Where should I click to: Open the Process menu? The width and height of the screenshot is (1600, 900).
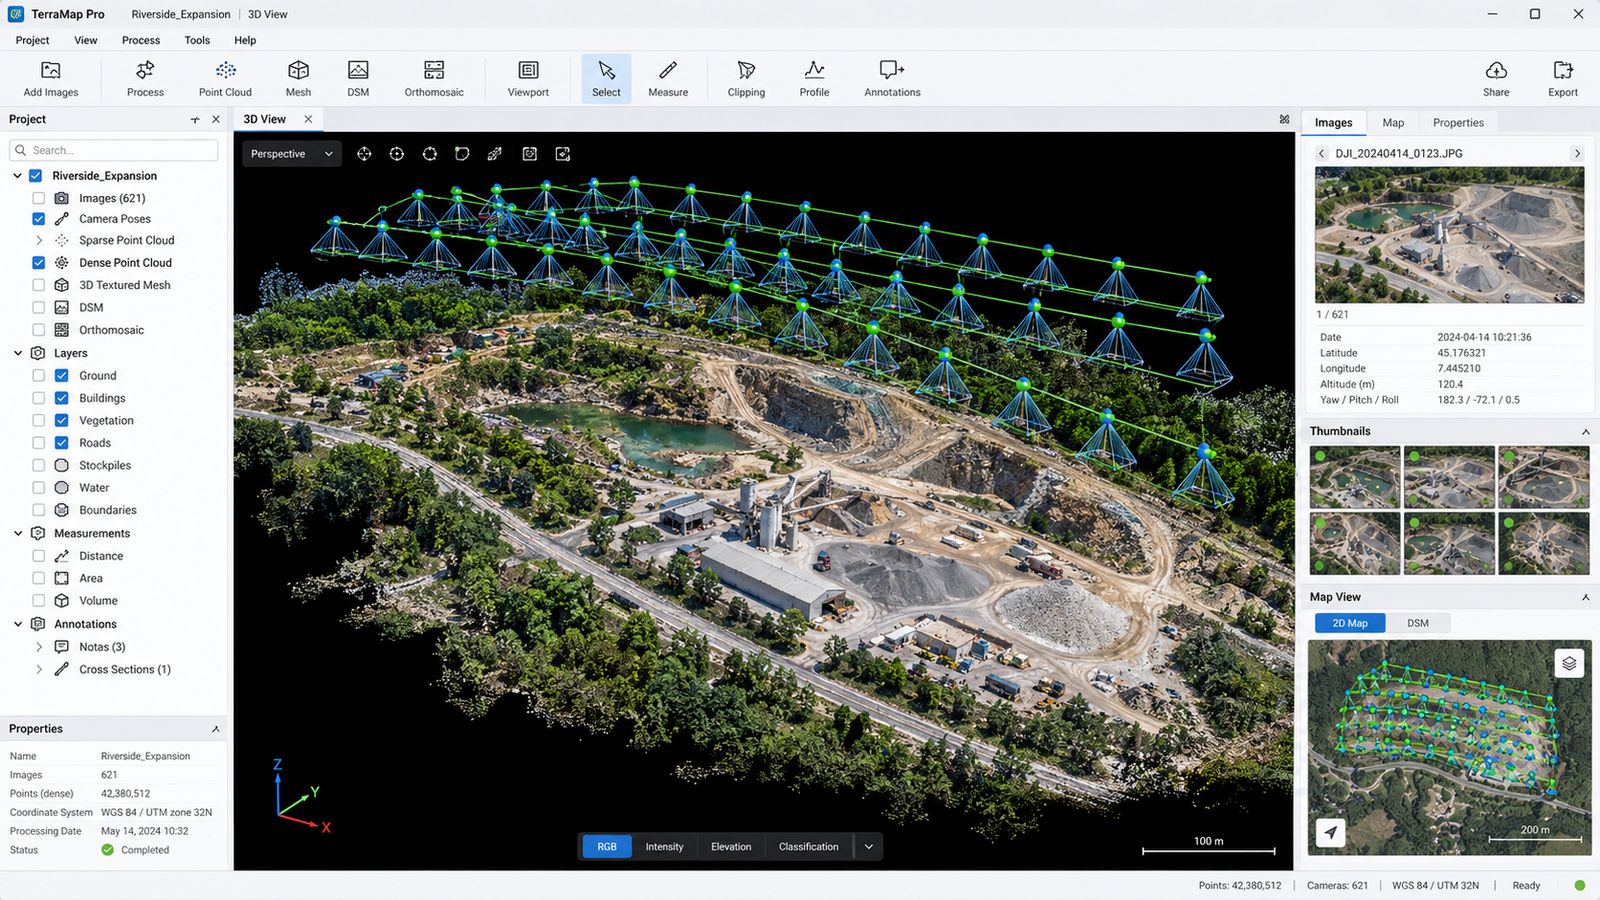[x=141, y=40]
